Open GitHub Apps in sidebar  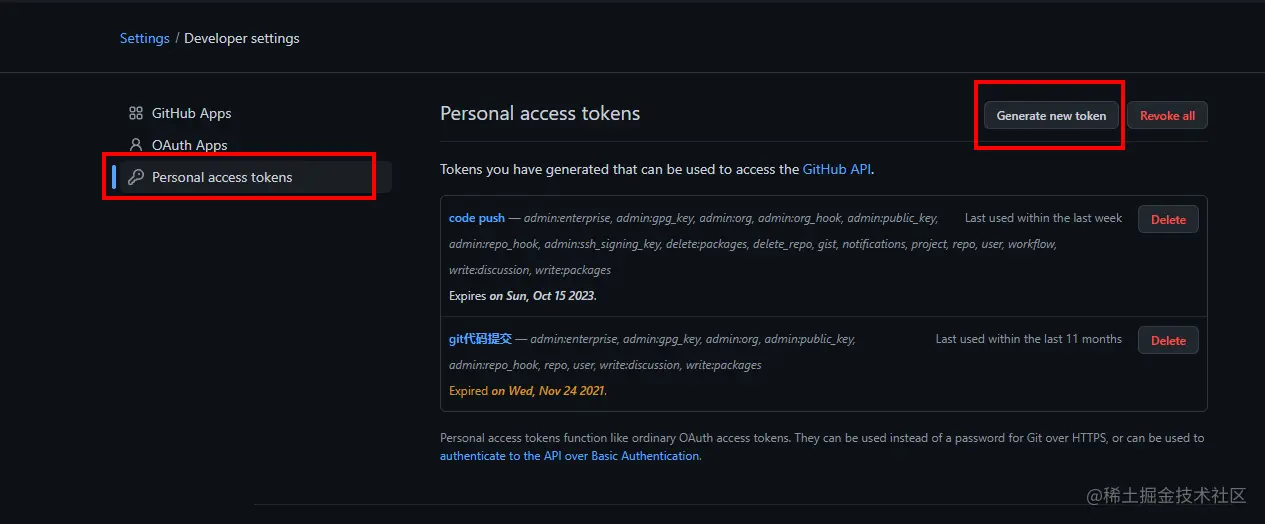pyautogui.click(x=191, y=114)
